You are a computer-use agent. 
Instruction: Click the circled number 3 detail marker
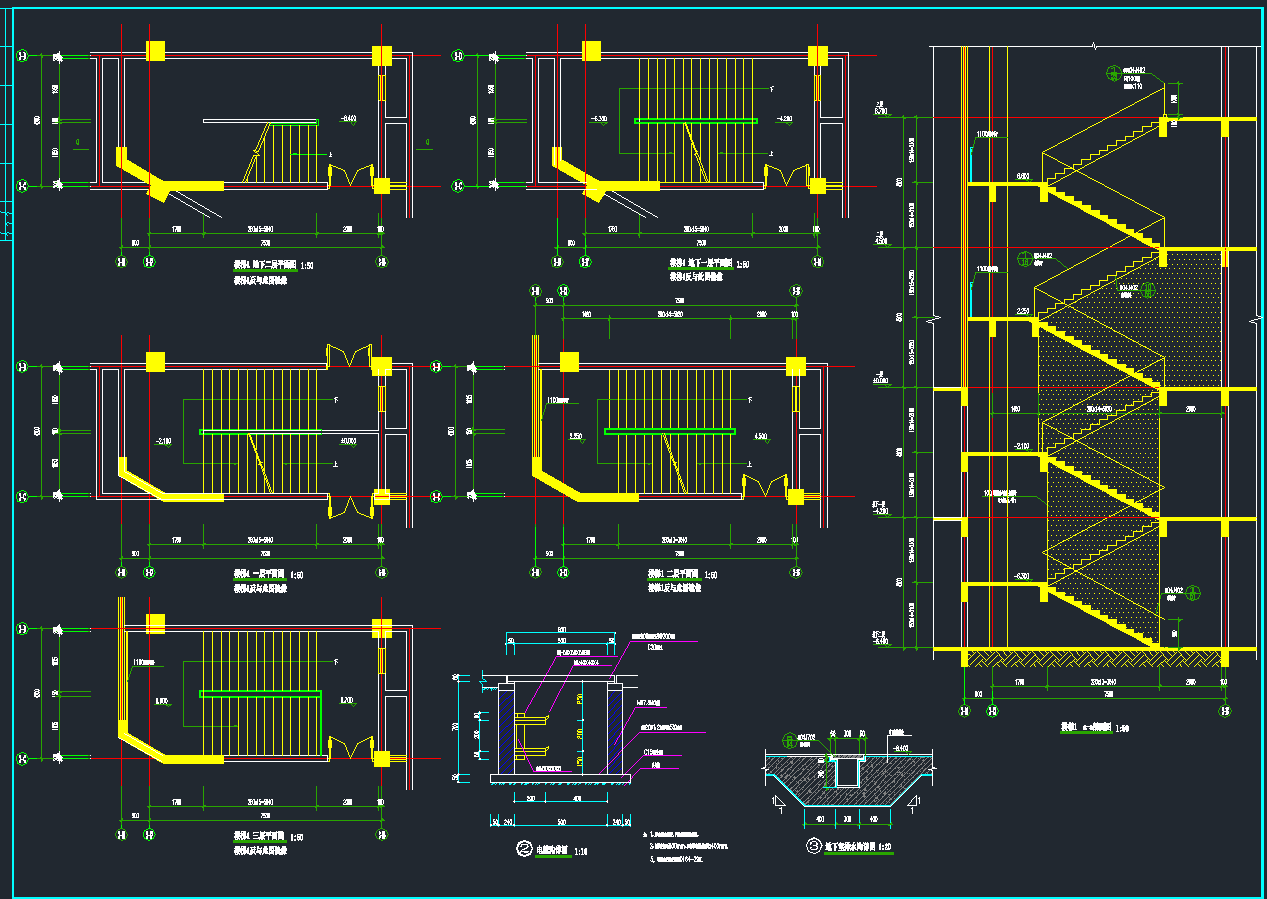[812, 846]
